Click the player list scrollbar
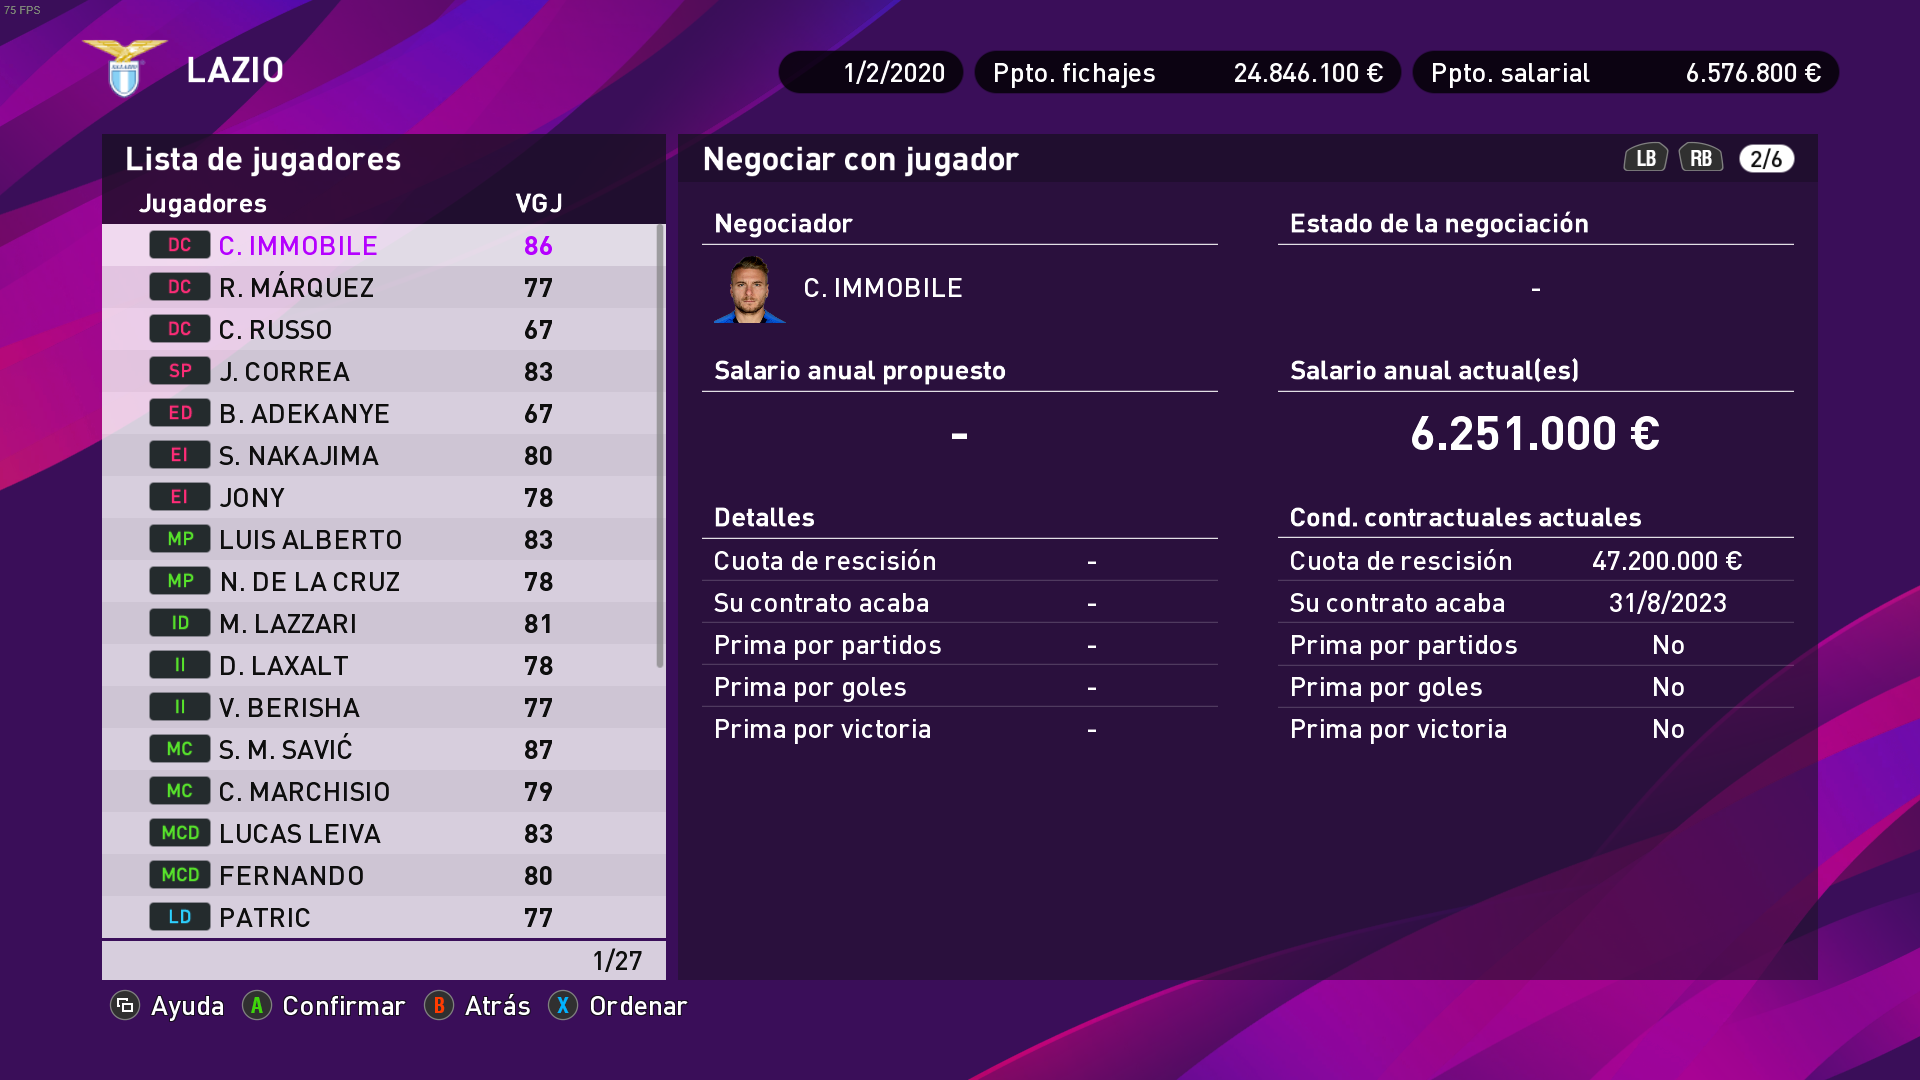1920x1080 pixels. (659, 445)
